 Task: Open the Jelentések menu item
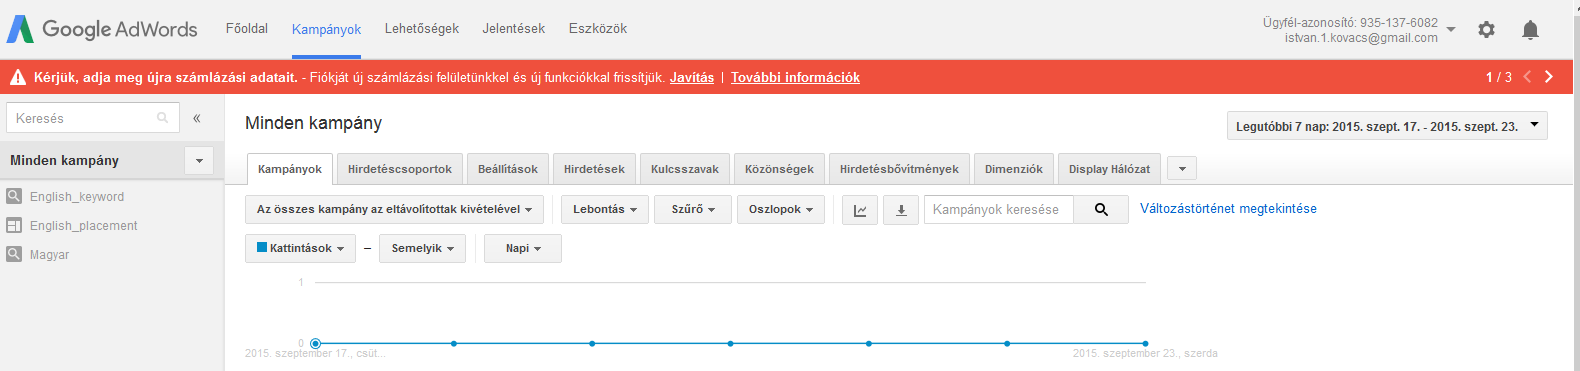pyautogui.click(x=513, y=28)
